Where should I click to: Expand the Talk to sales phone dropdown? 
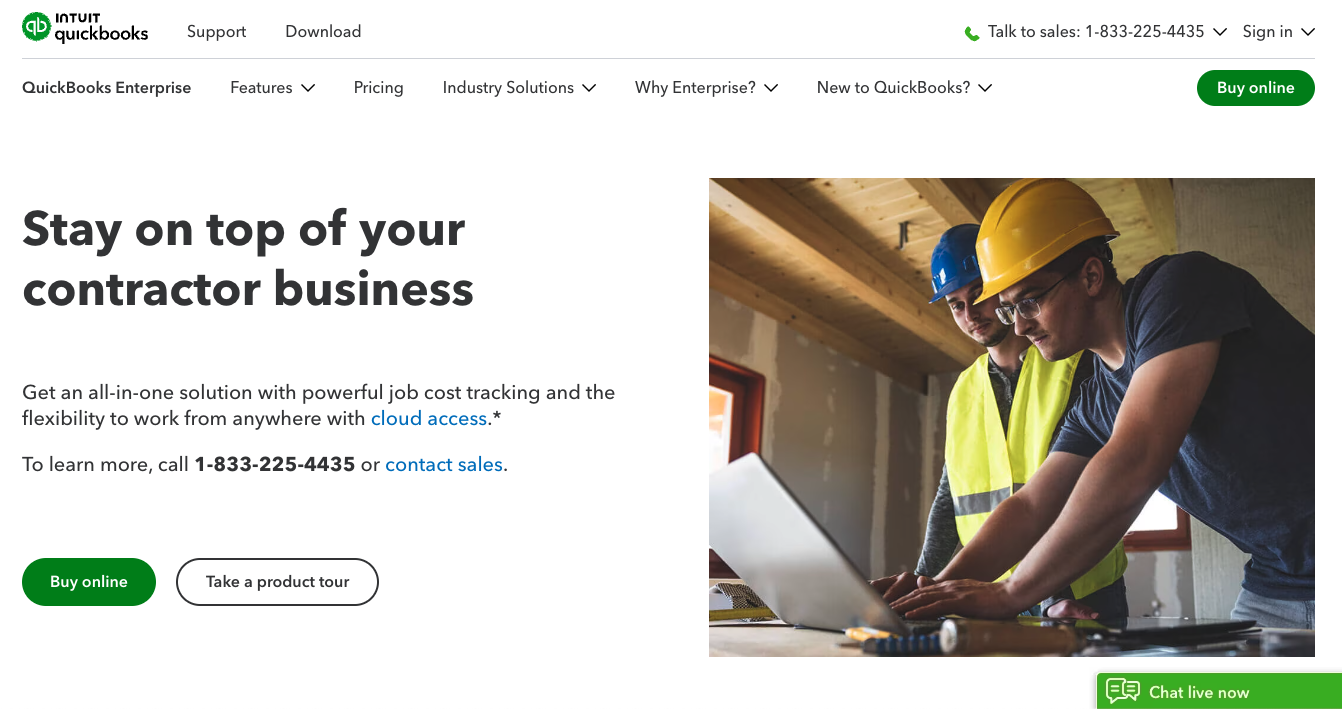1220,32
